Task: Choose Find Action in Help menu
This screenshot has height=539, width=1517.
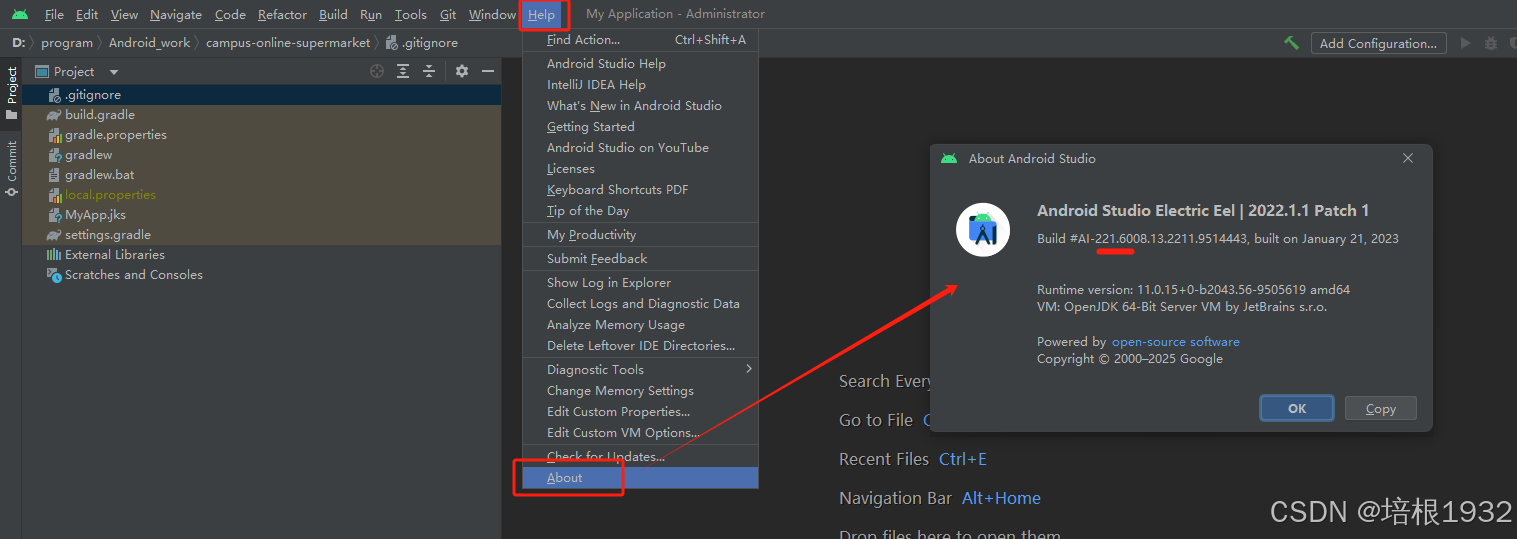Action: click(640, 40)
